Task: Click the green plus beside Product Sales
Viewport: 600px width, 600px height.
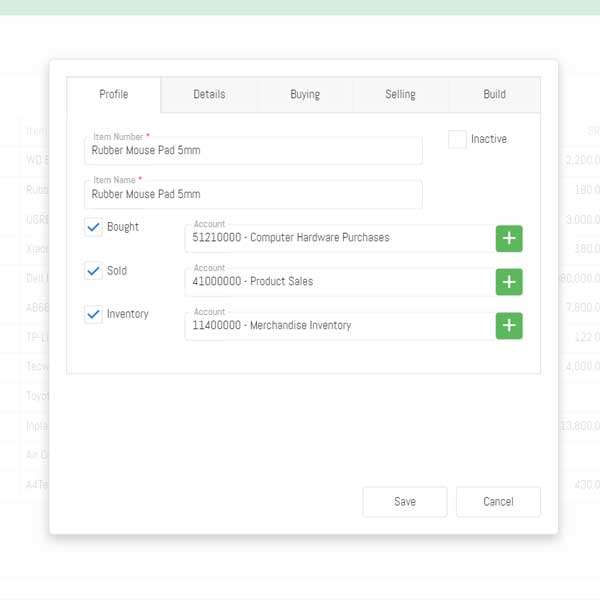Action: coord(509,282)
